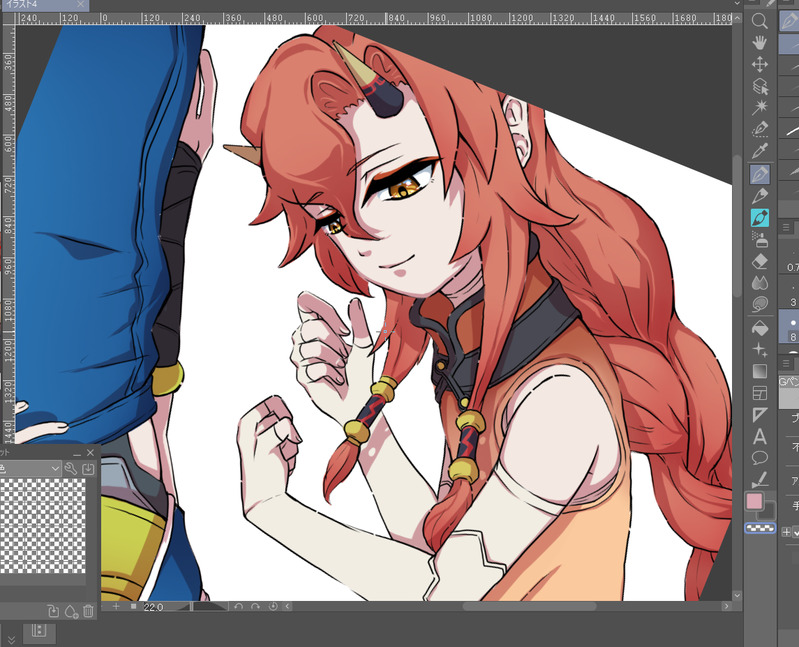
Task: Select the Selection Pen tool
Action: tap(760, 129)
